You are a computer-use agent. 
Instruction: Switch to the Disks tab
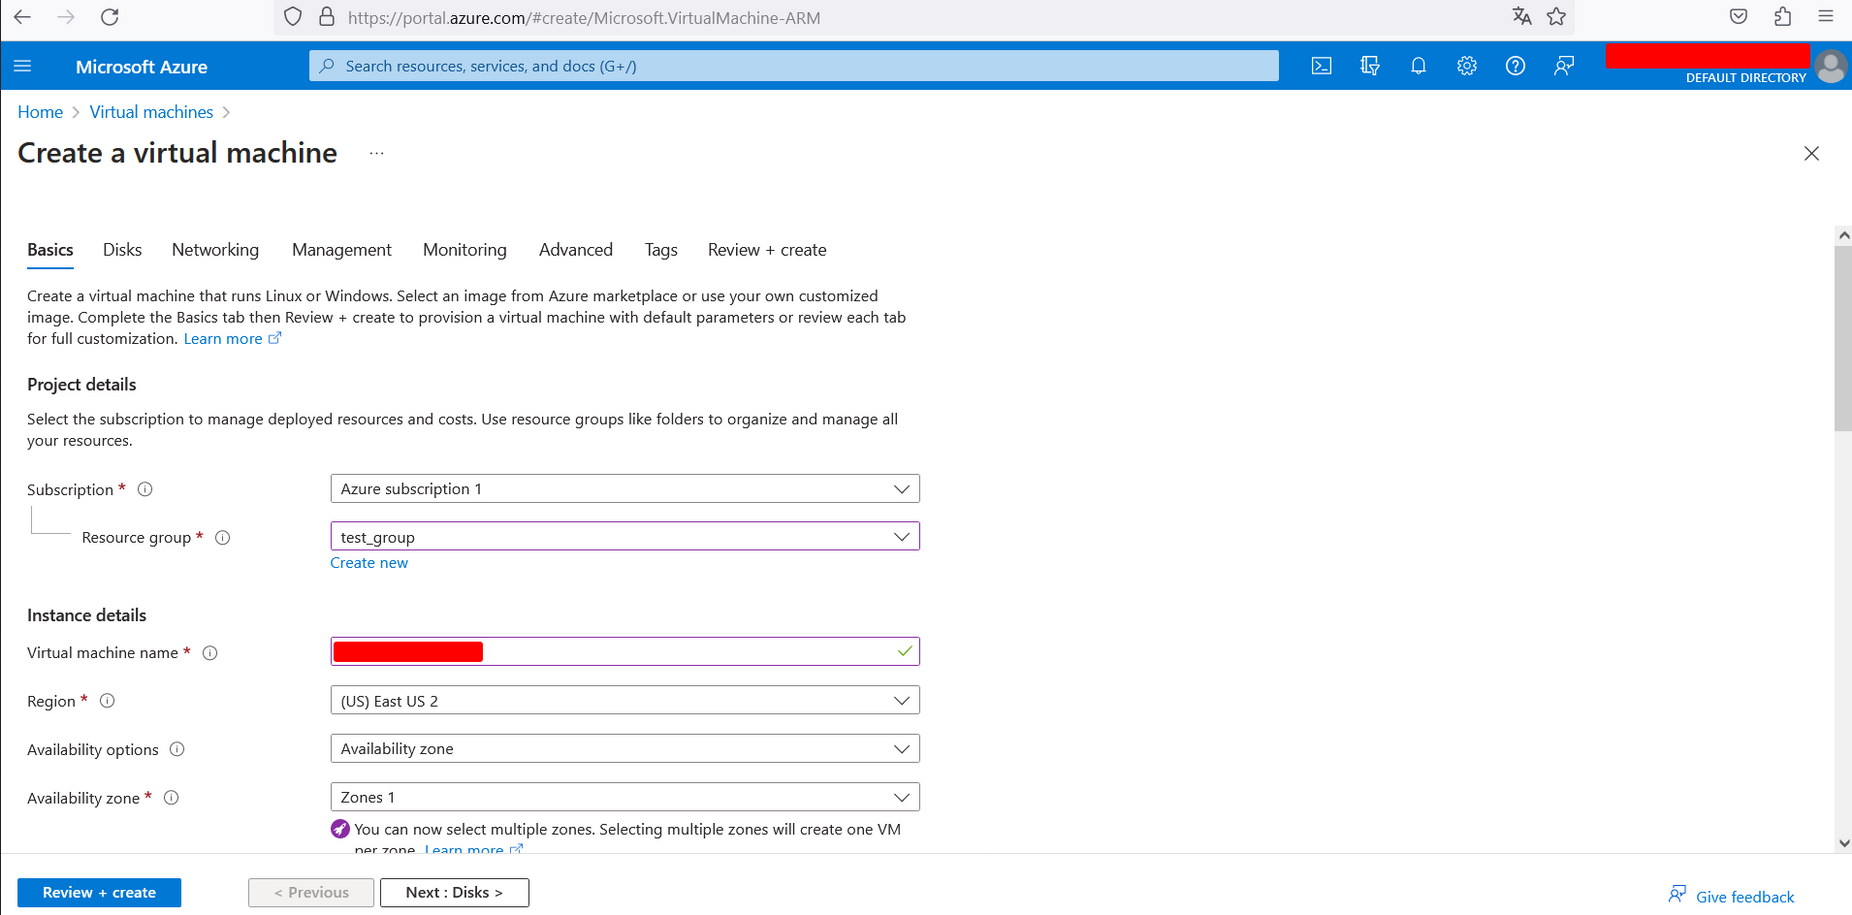(122, 250)
